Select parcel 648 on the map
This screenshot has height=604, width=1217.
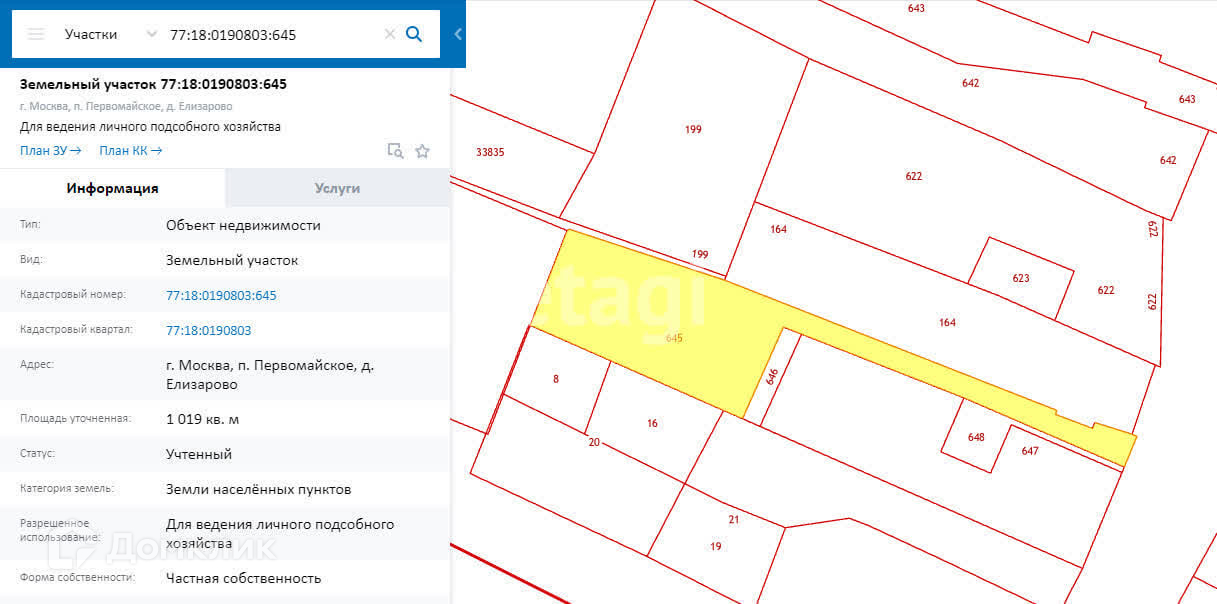pyautogui.click(x=975, y=437)
